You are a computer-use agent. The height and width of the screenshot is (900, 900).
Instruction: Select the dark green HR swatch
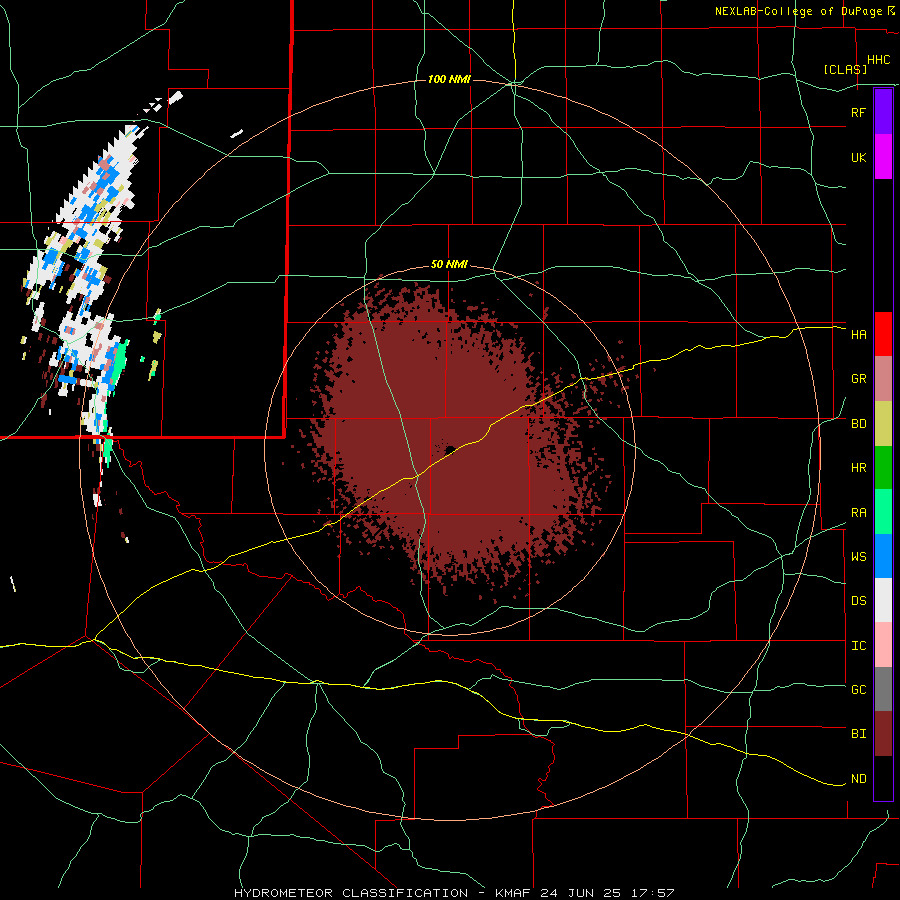coord(883,468)
